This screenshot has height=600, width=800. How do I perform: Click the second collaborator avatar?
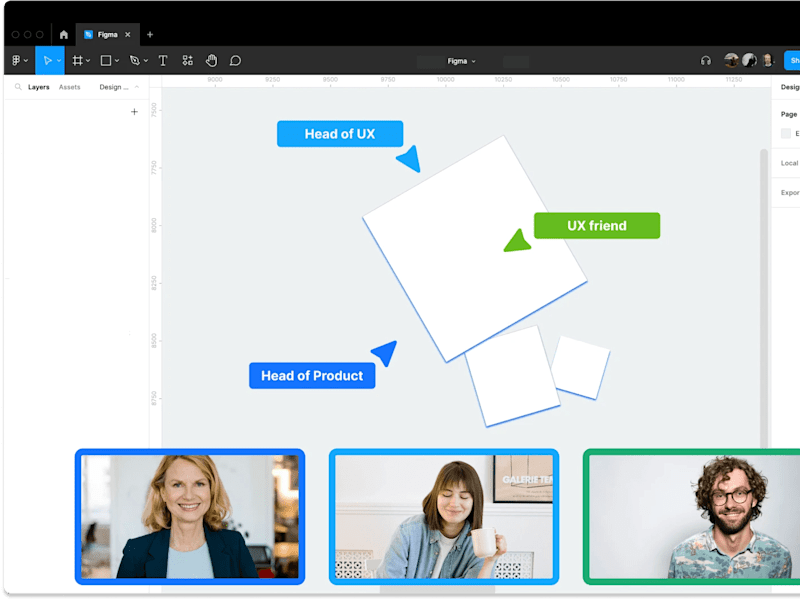coord(749,61)
